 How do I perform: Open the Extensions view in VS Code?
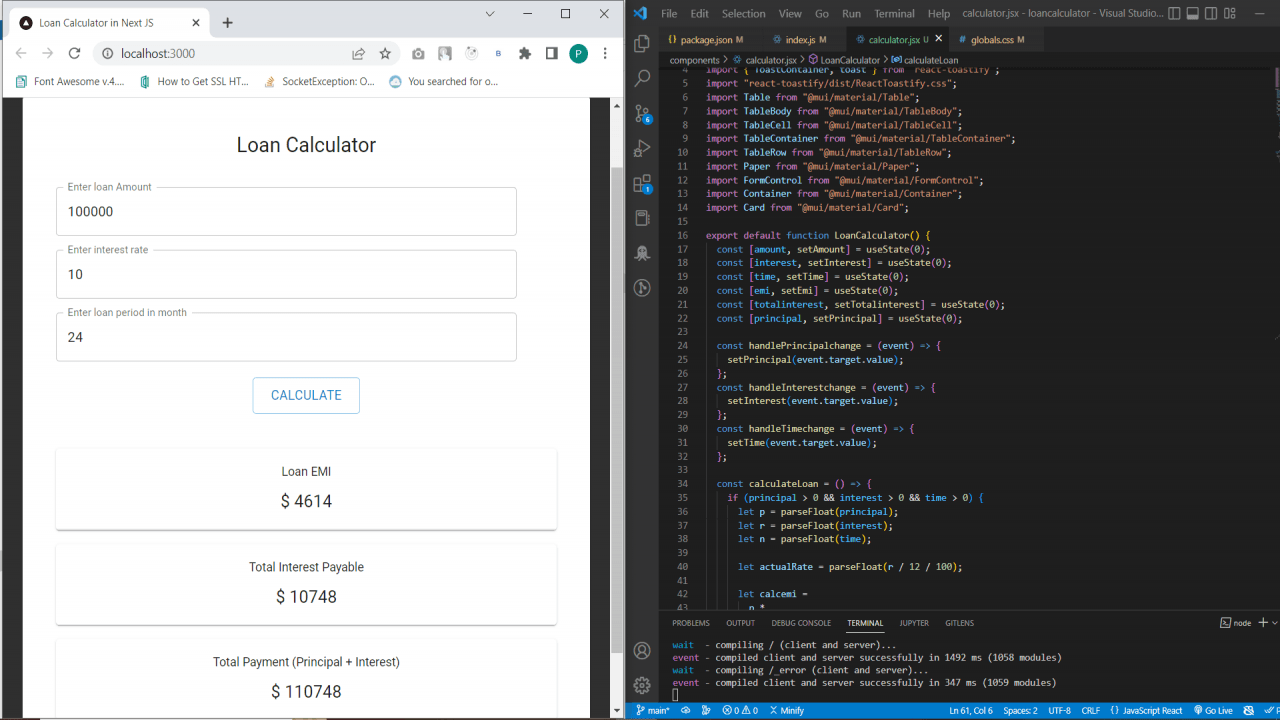coord(642,184)
